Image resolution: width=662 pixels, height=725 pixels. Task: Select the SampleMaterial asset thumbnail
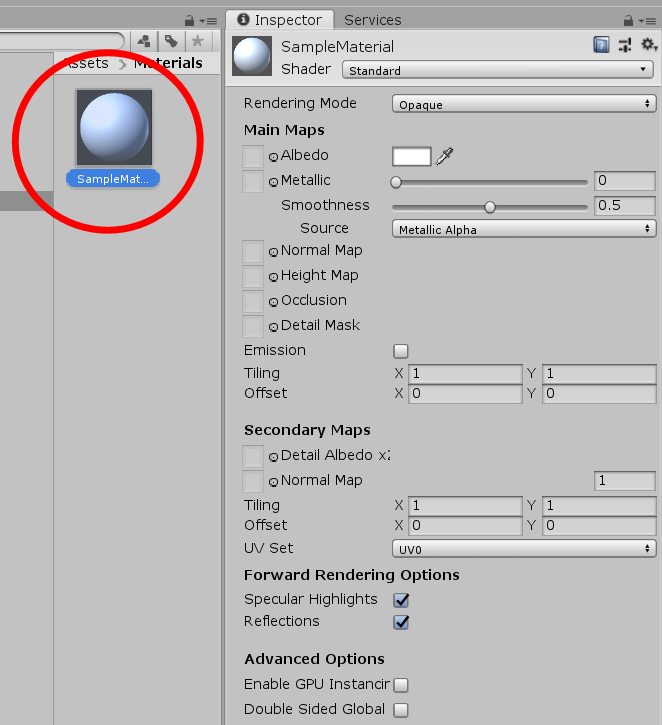click(114, 127)
